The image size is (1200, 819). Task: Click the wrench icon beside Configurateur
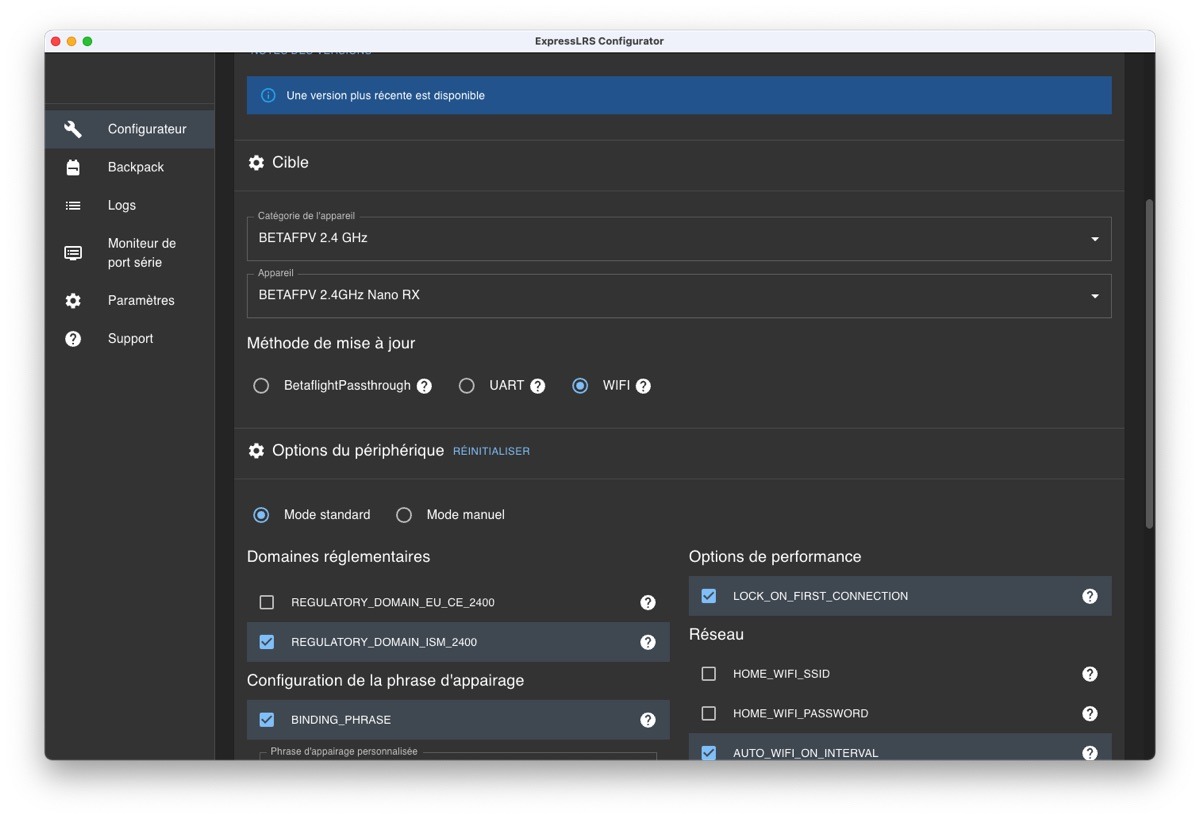[73, 129]
